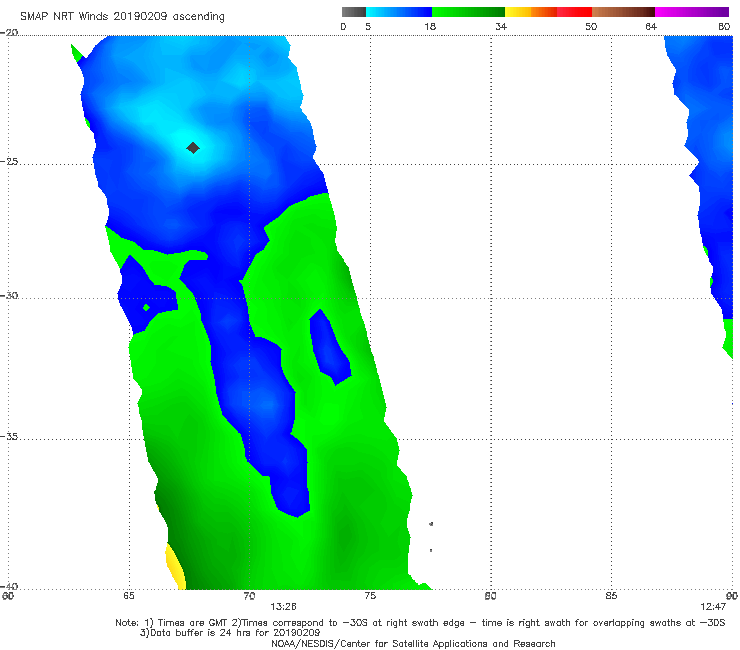This screenshot has height=650, width=740.
Task: Click the colorbar label '50'
Action: point(591,27)
